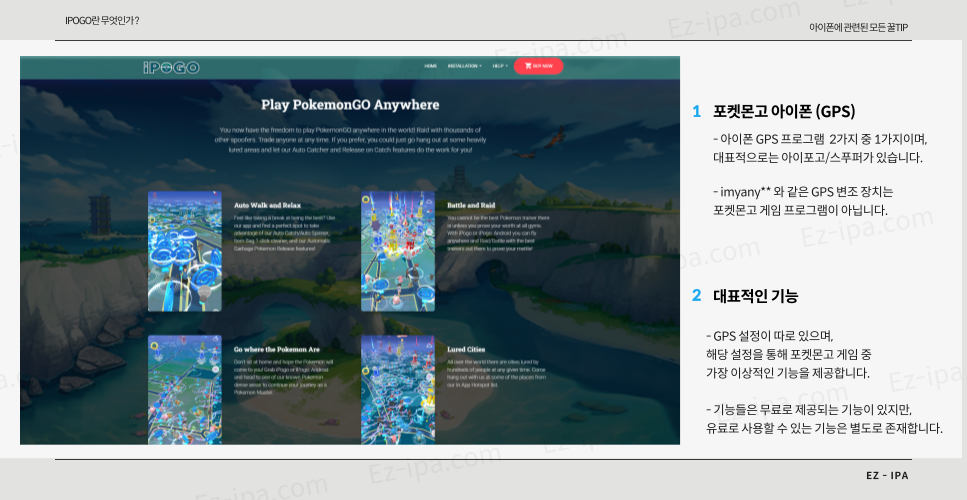Expand the INSTALLATION dropdown menu
This screenshot has height=500, width=967.
(464, 66)
